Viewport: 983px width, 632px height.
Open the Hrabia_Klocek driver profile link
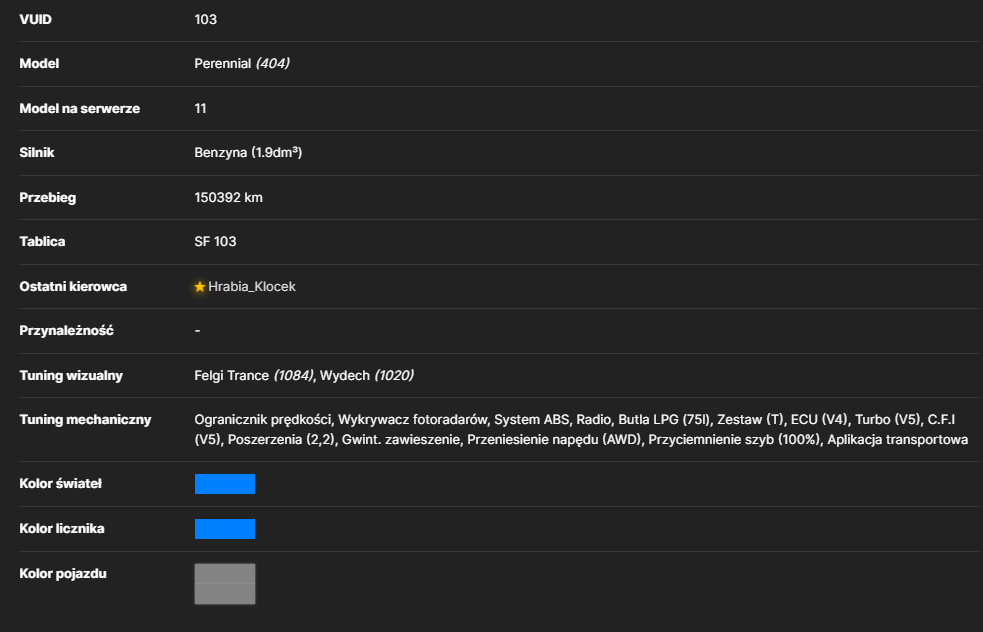click(x=251, y=287)
